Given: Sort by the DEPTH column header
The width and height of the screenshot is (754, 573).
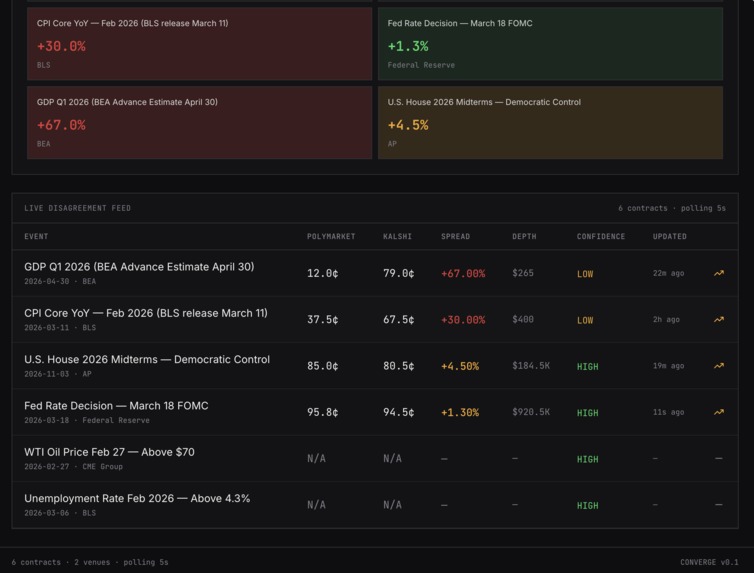Looking at the screenshot, I should click(524, 237).
